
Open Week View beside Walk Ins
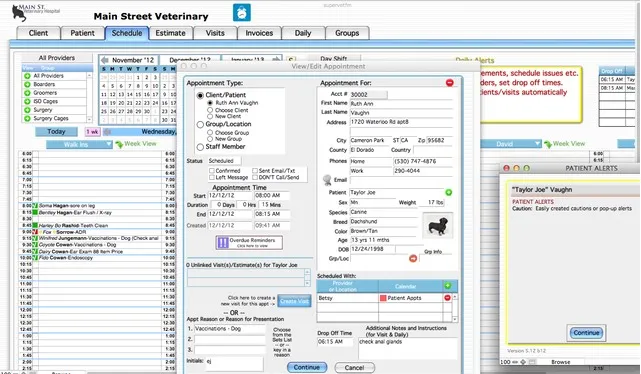[x=136, y=144]
